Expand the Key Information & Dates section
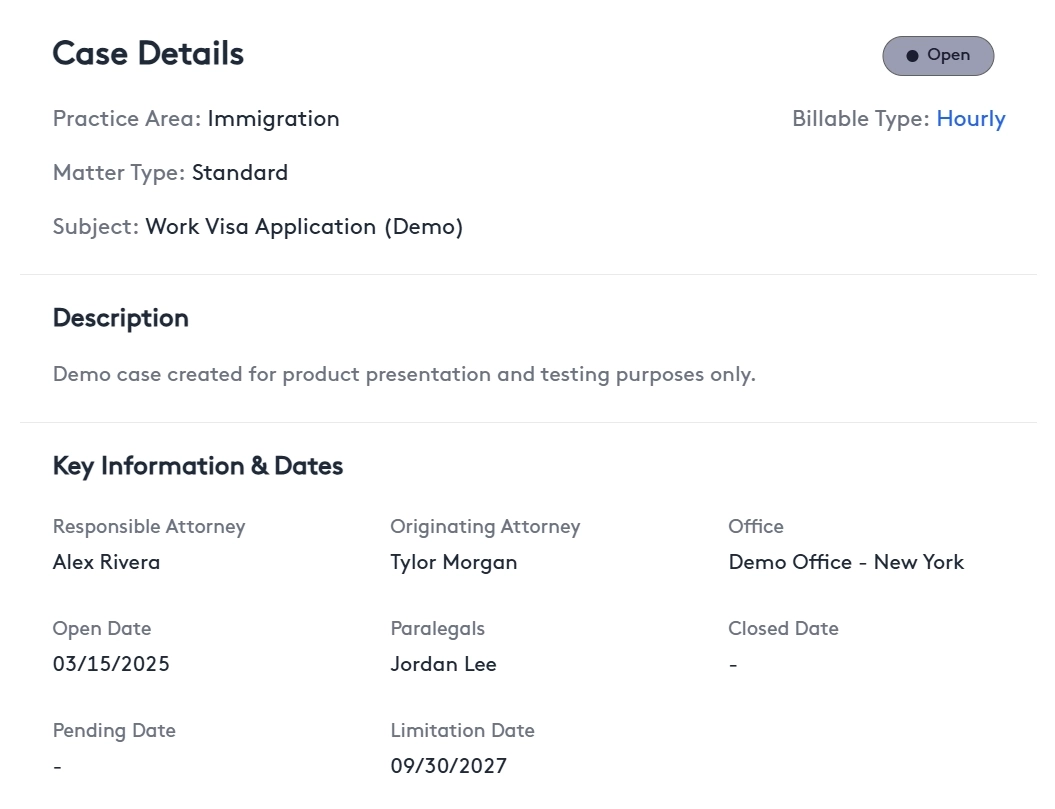Screen dimensions: 1055x809 [x=197, y=466]
